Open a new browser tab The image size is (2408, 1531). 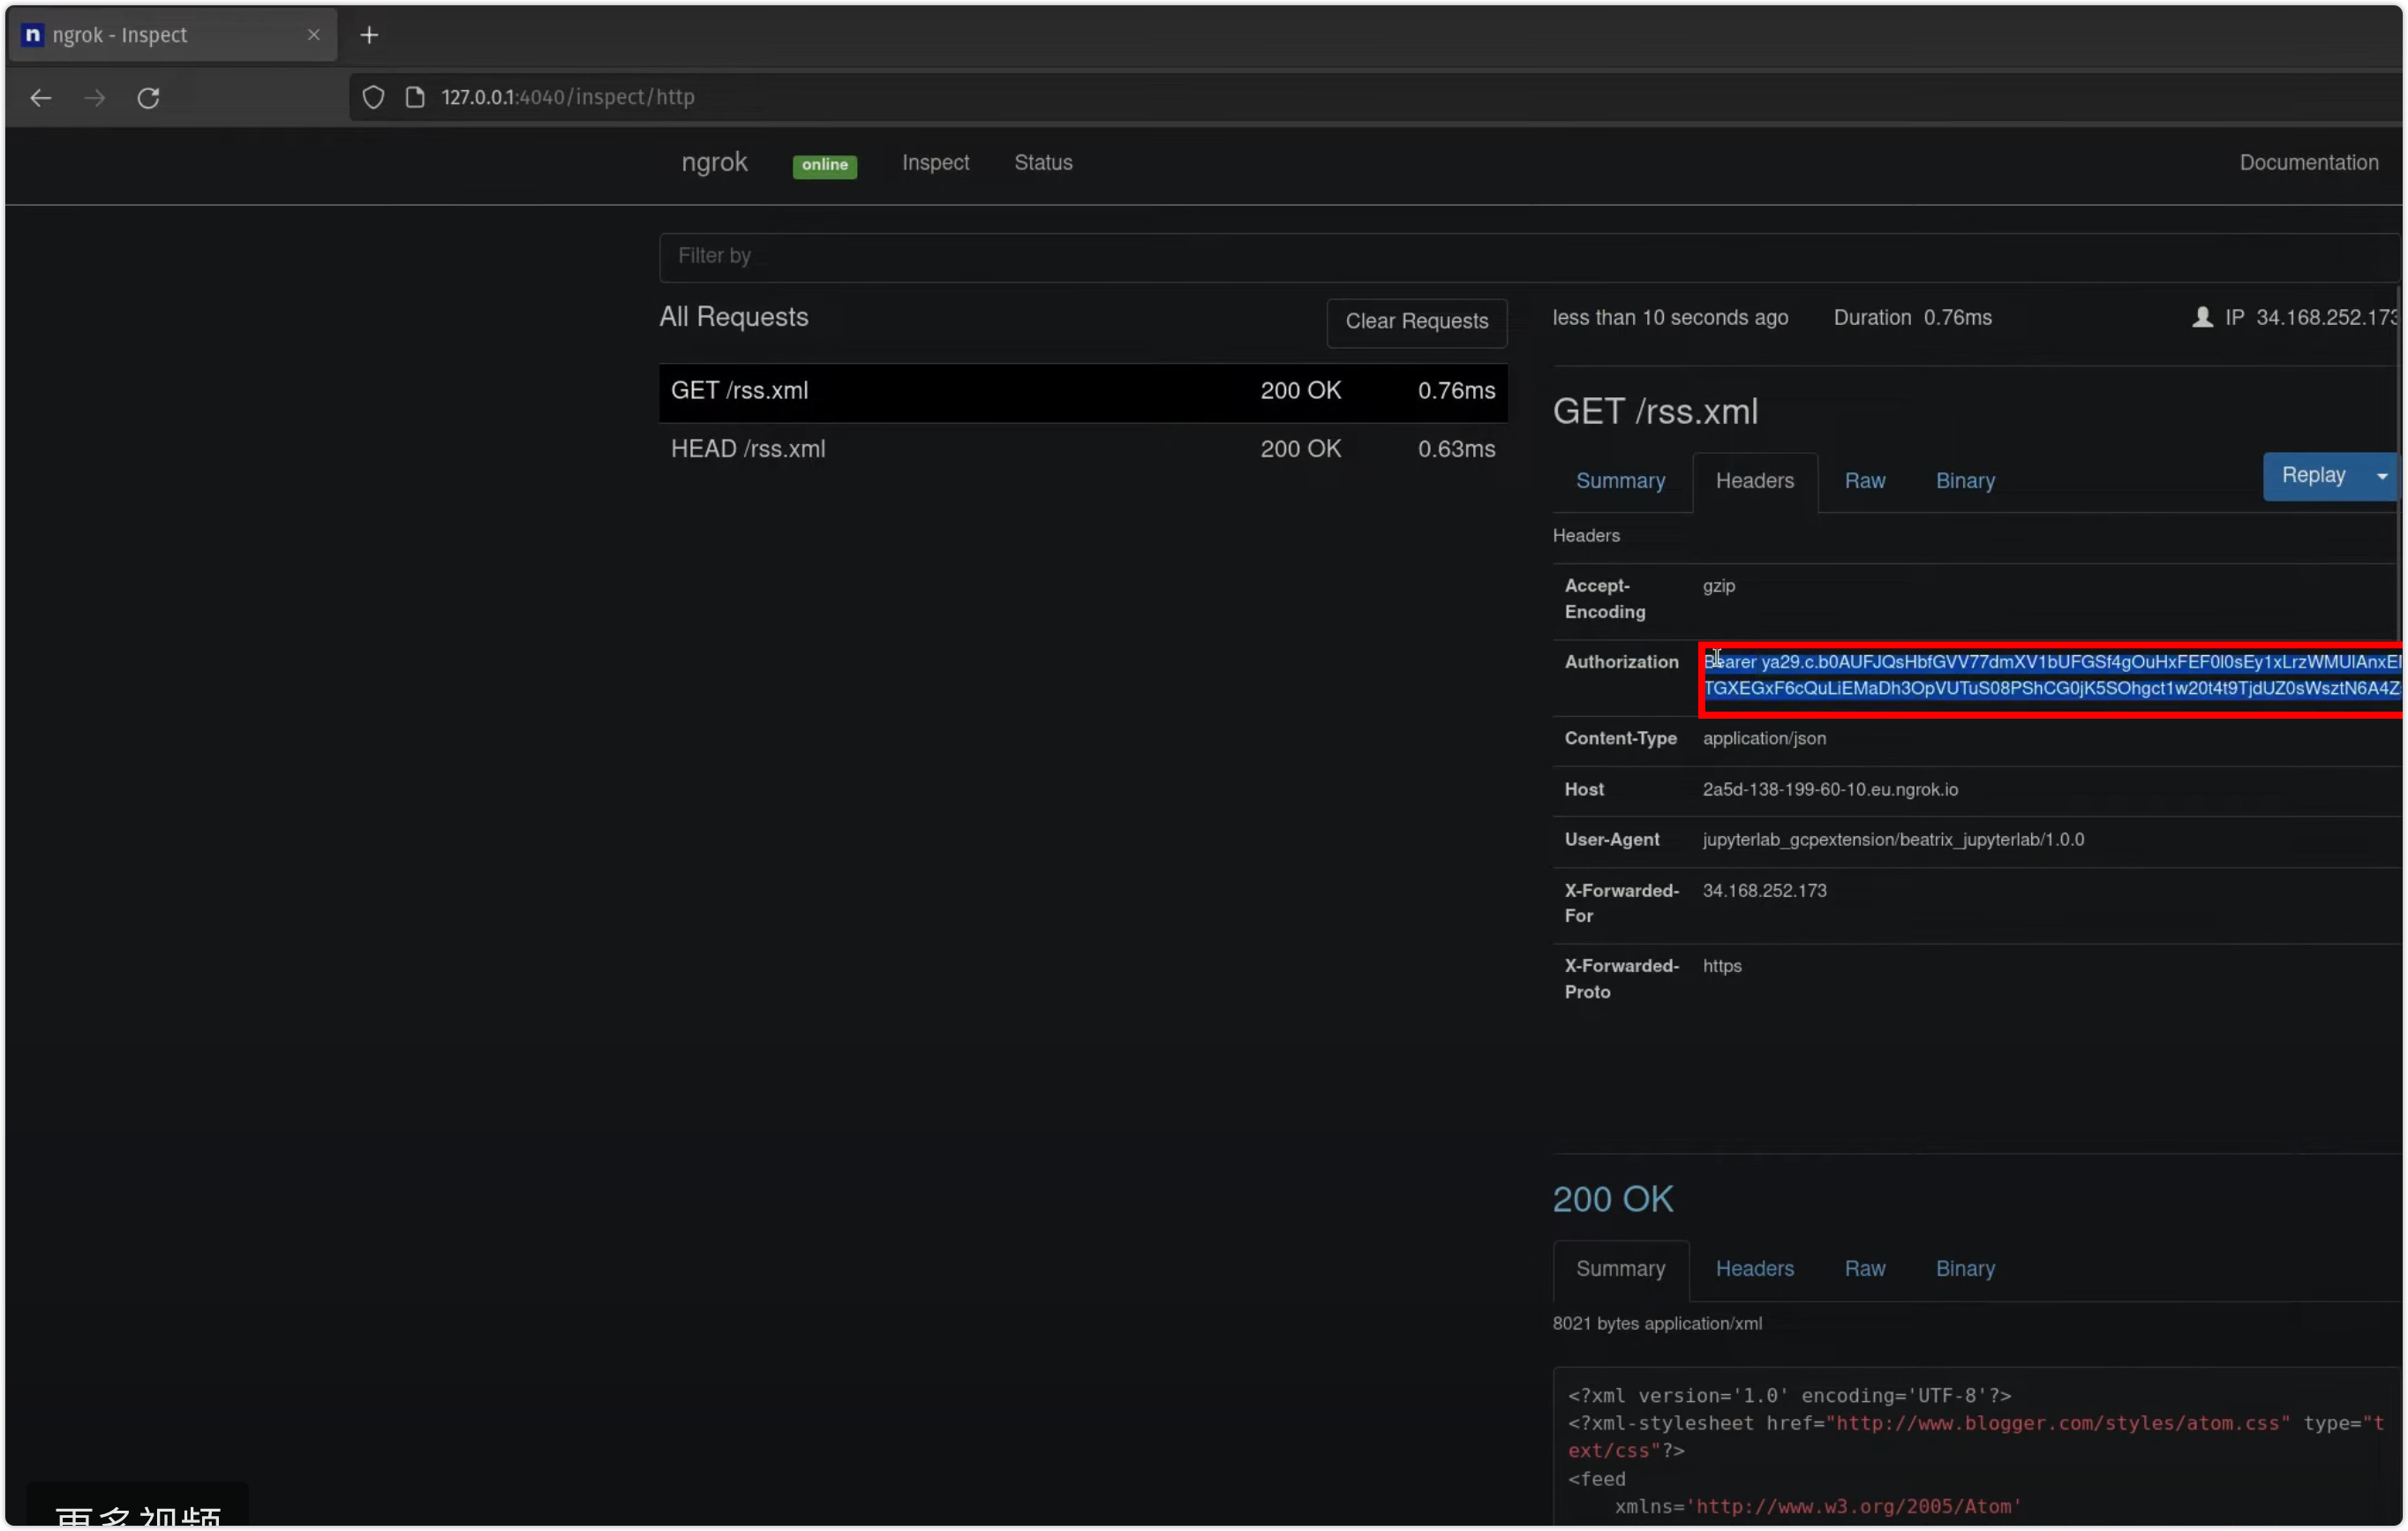click(369, 35)
